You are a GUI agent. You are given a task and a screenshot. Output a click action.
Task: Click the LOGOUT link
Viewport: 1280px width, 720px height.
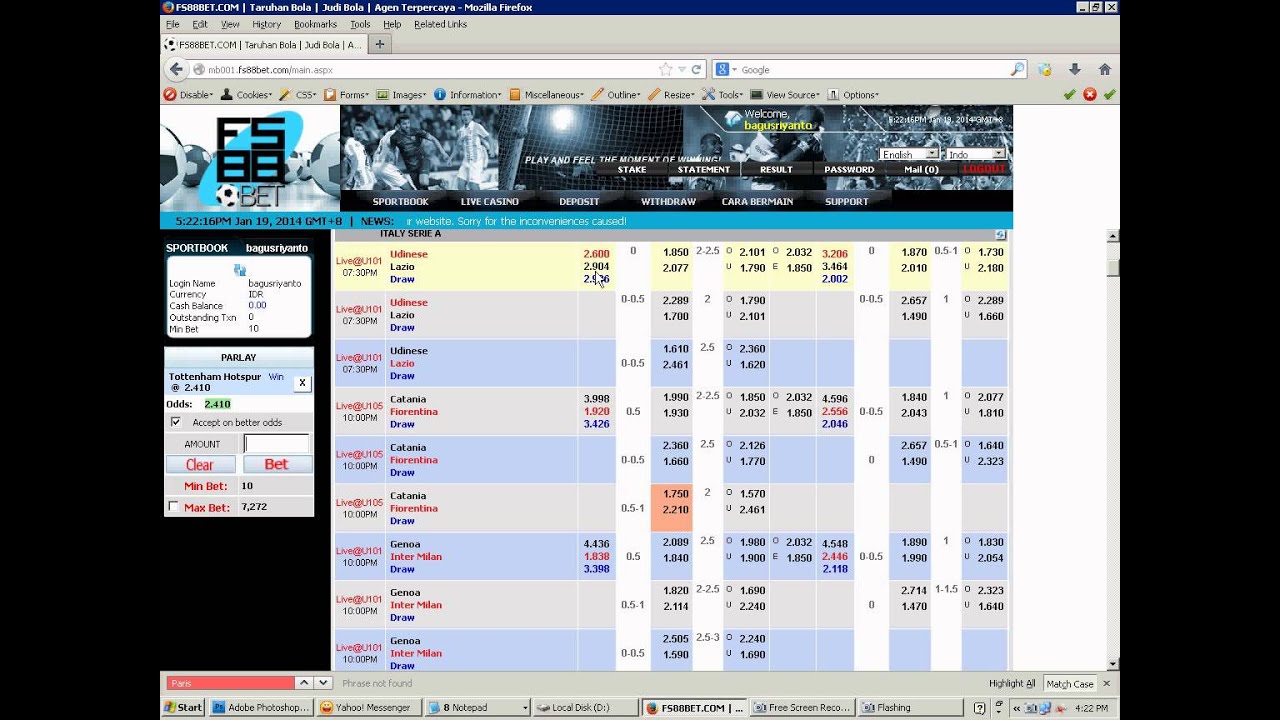(x=983, y=170)
